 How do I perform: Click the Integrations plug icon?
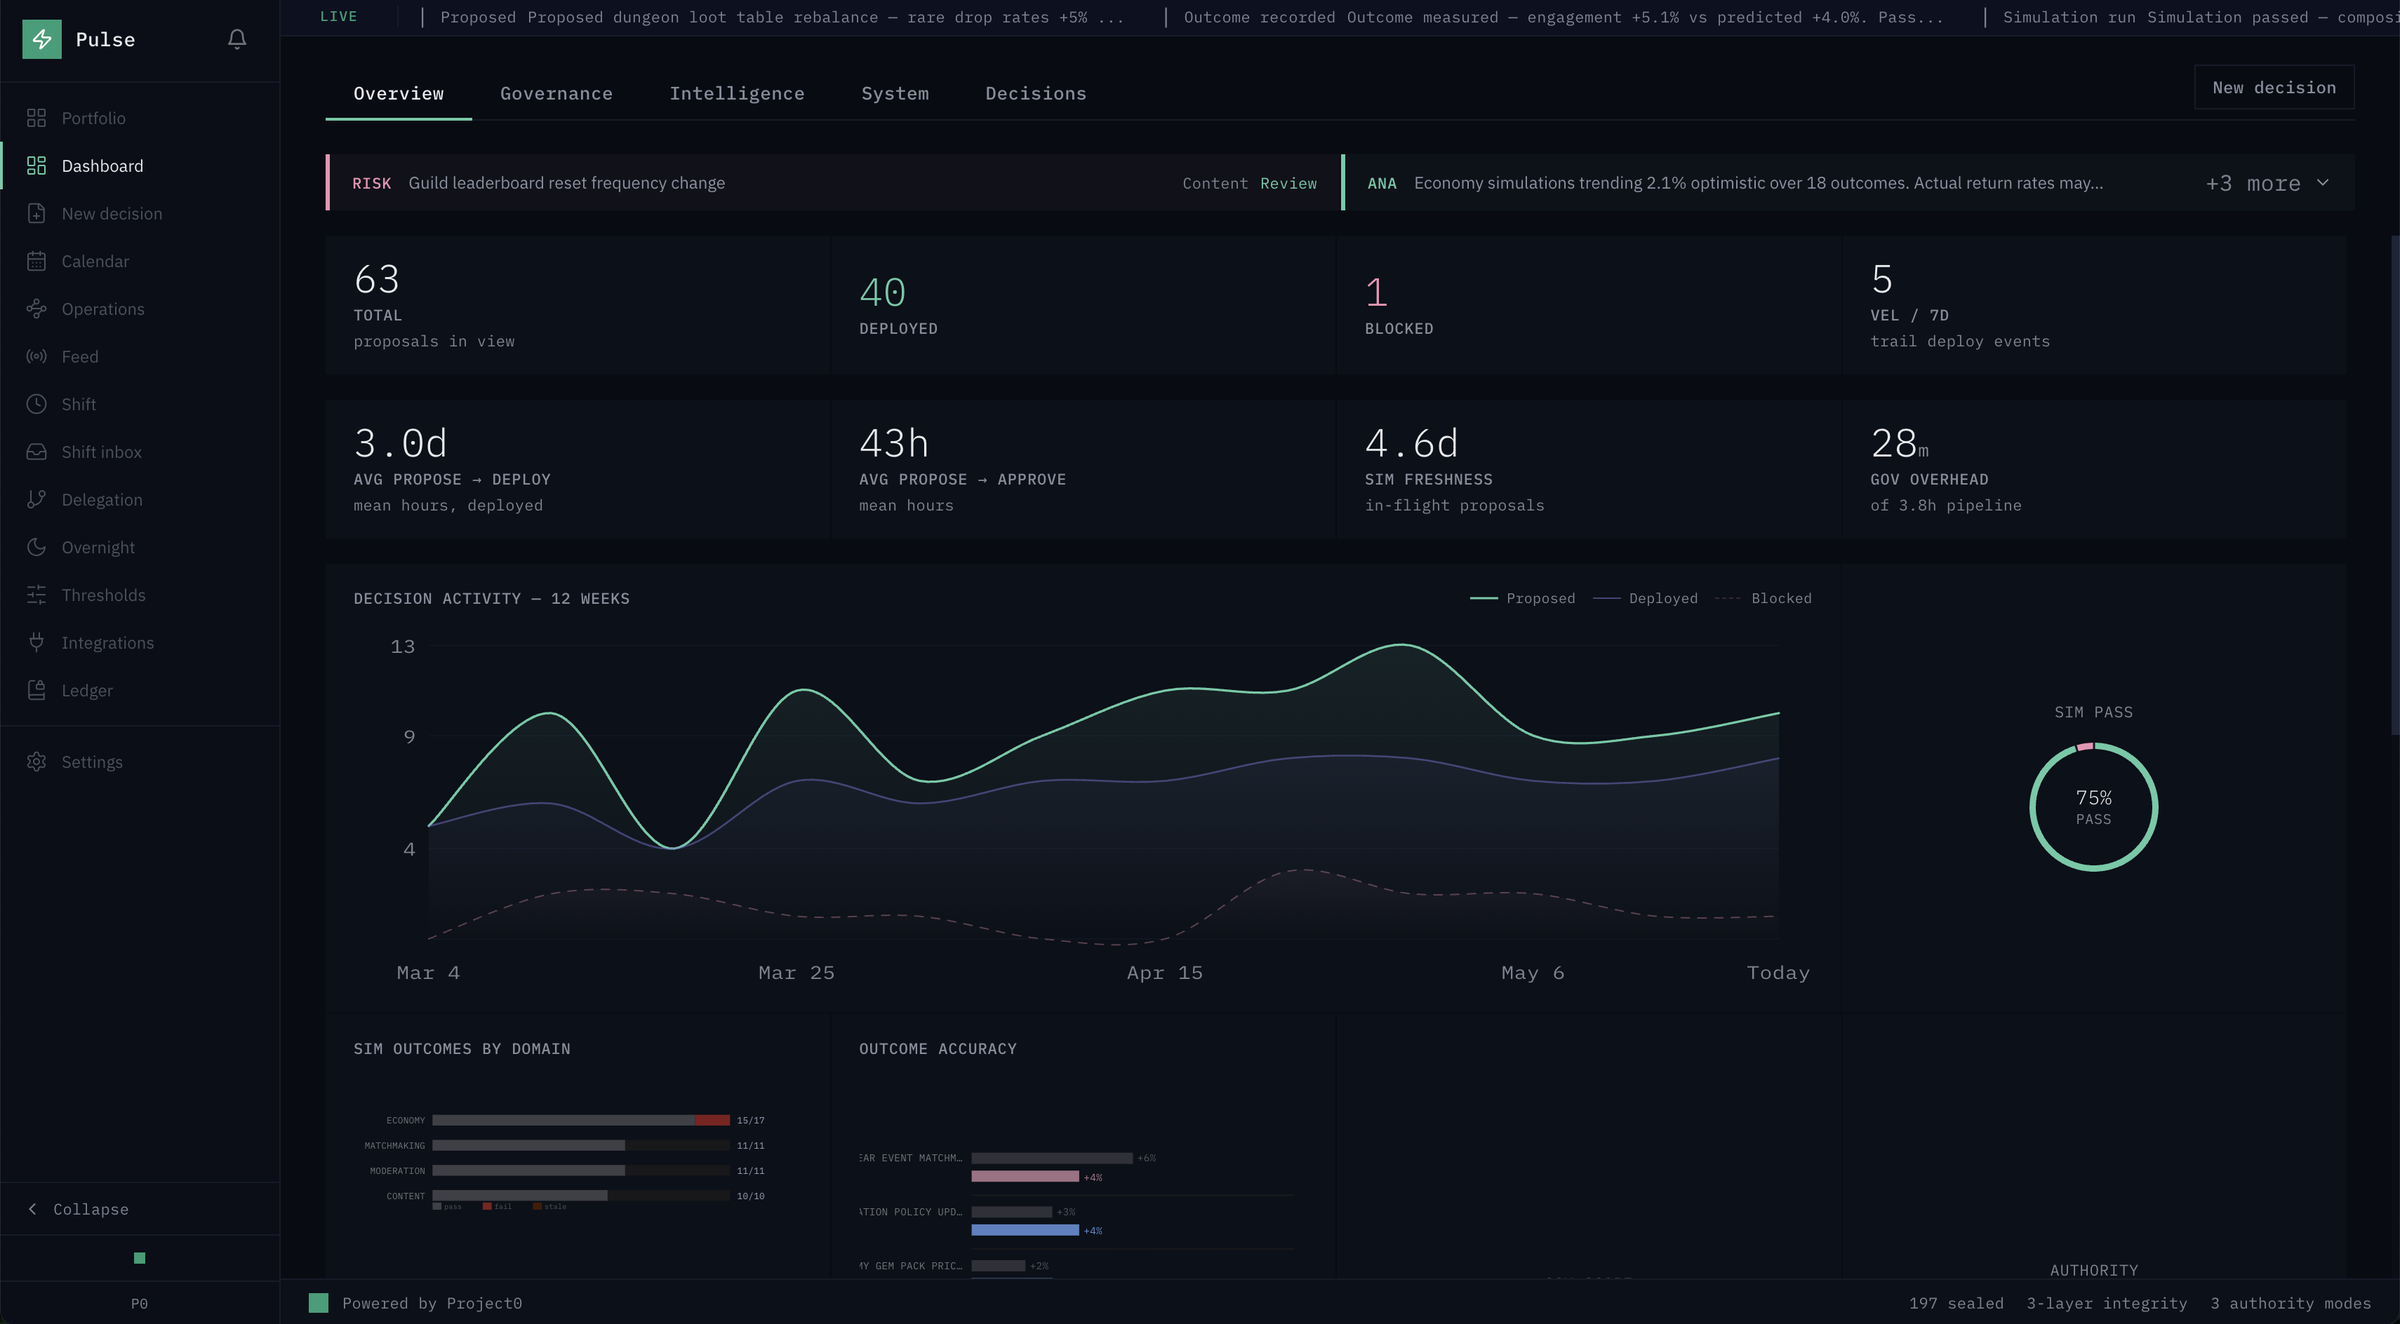click(37, 643)
